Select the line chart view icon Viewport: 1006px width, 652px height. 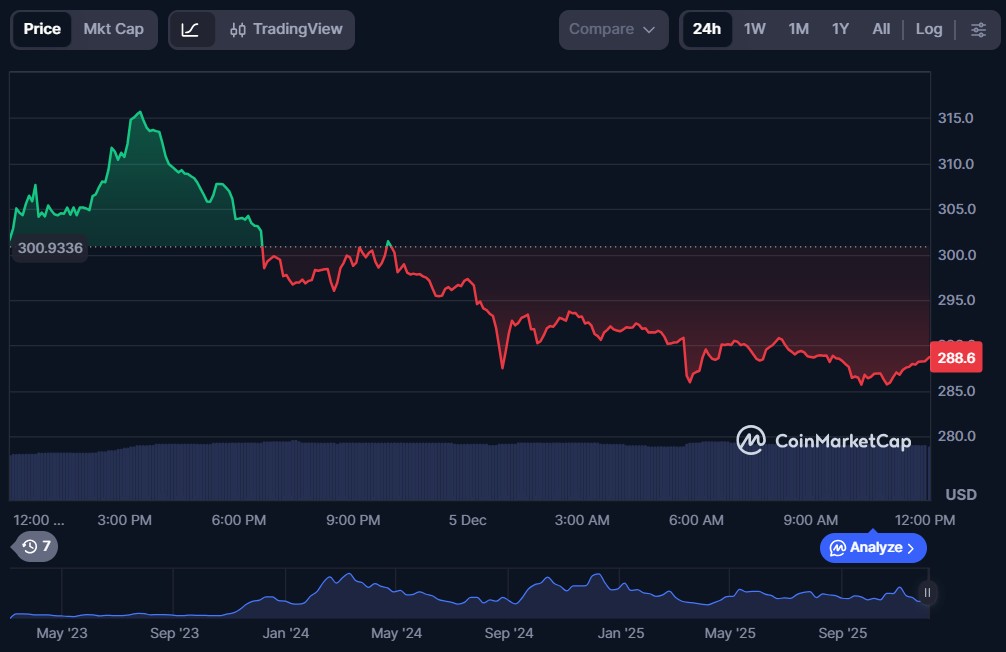click(x=190, y=30)
